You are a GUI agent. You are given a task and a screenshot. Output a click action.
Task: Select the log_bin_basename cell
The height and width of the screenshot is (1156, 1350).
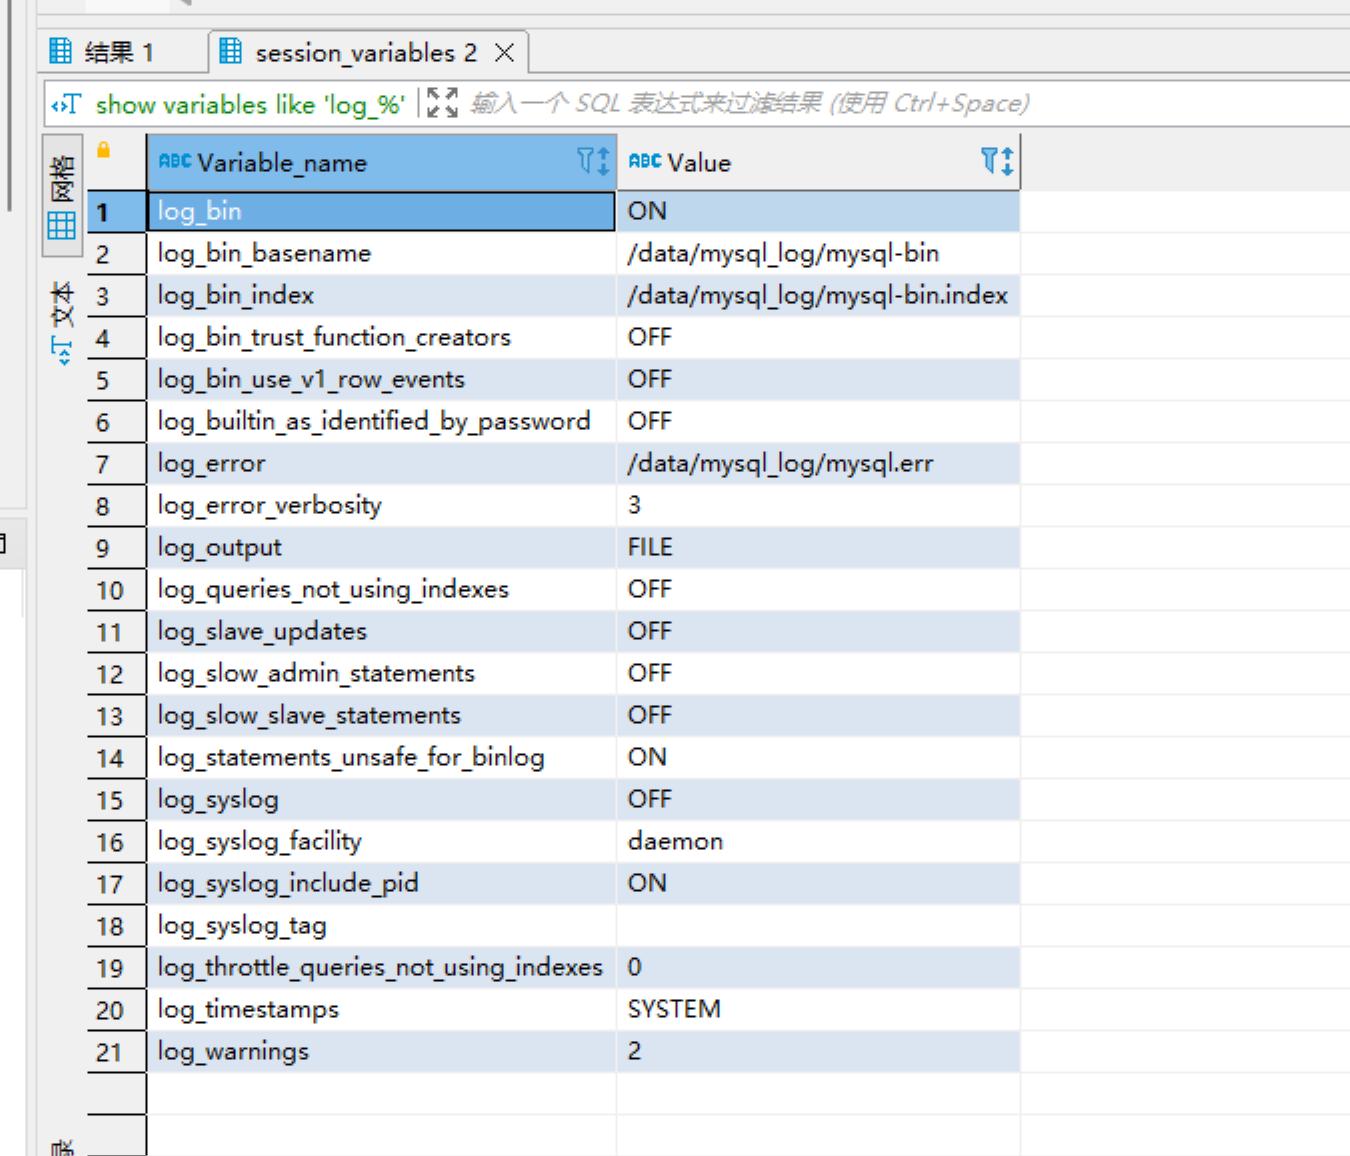tap(381, 253)
